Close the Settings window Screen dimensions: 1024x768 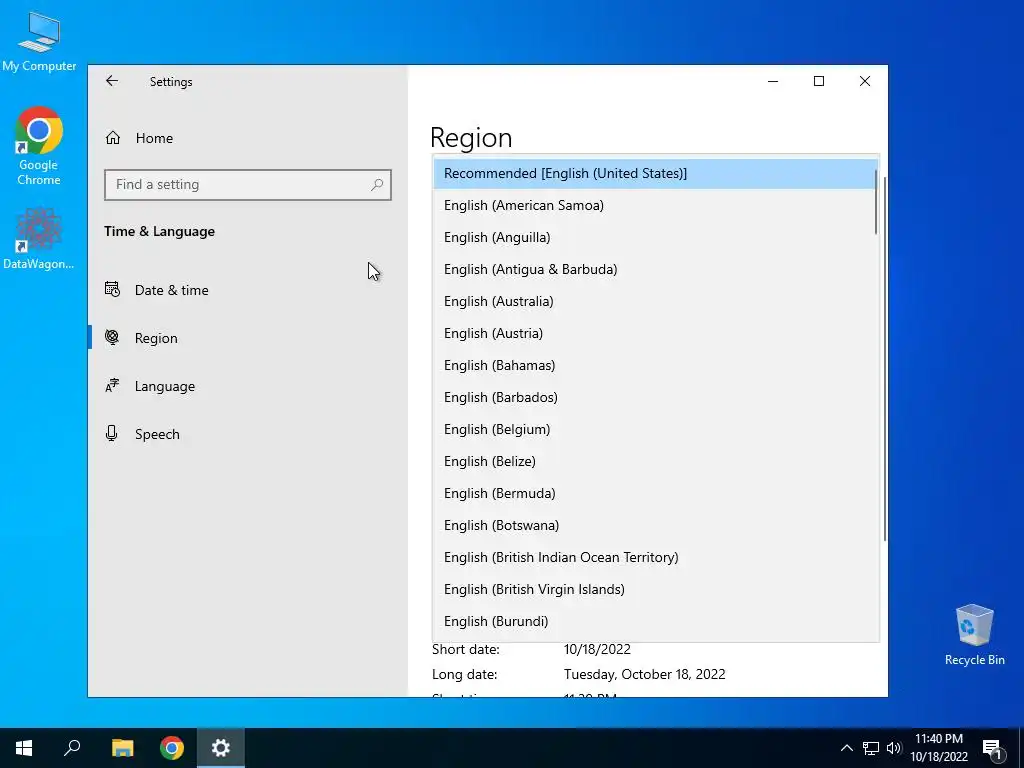(865, 81)
